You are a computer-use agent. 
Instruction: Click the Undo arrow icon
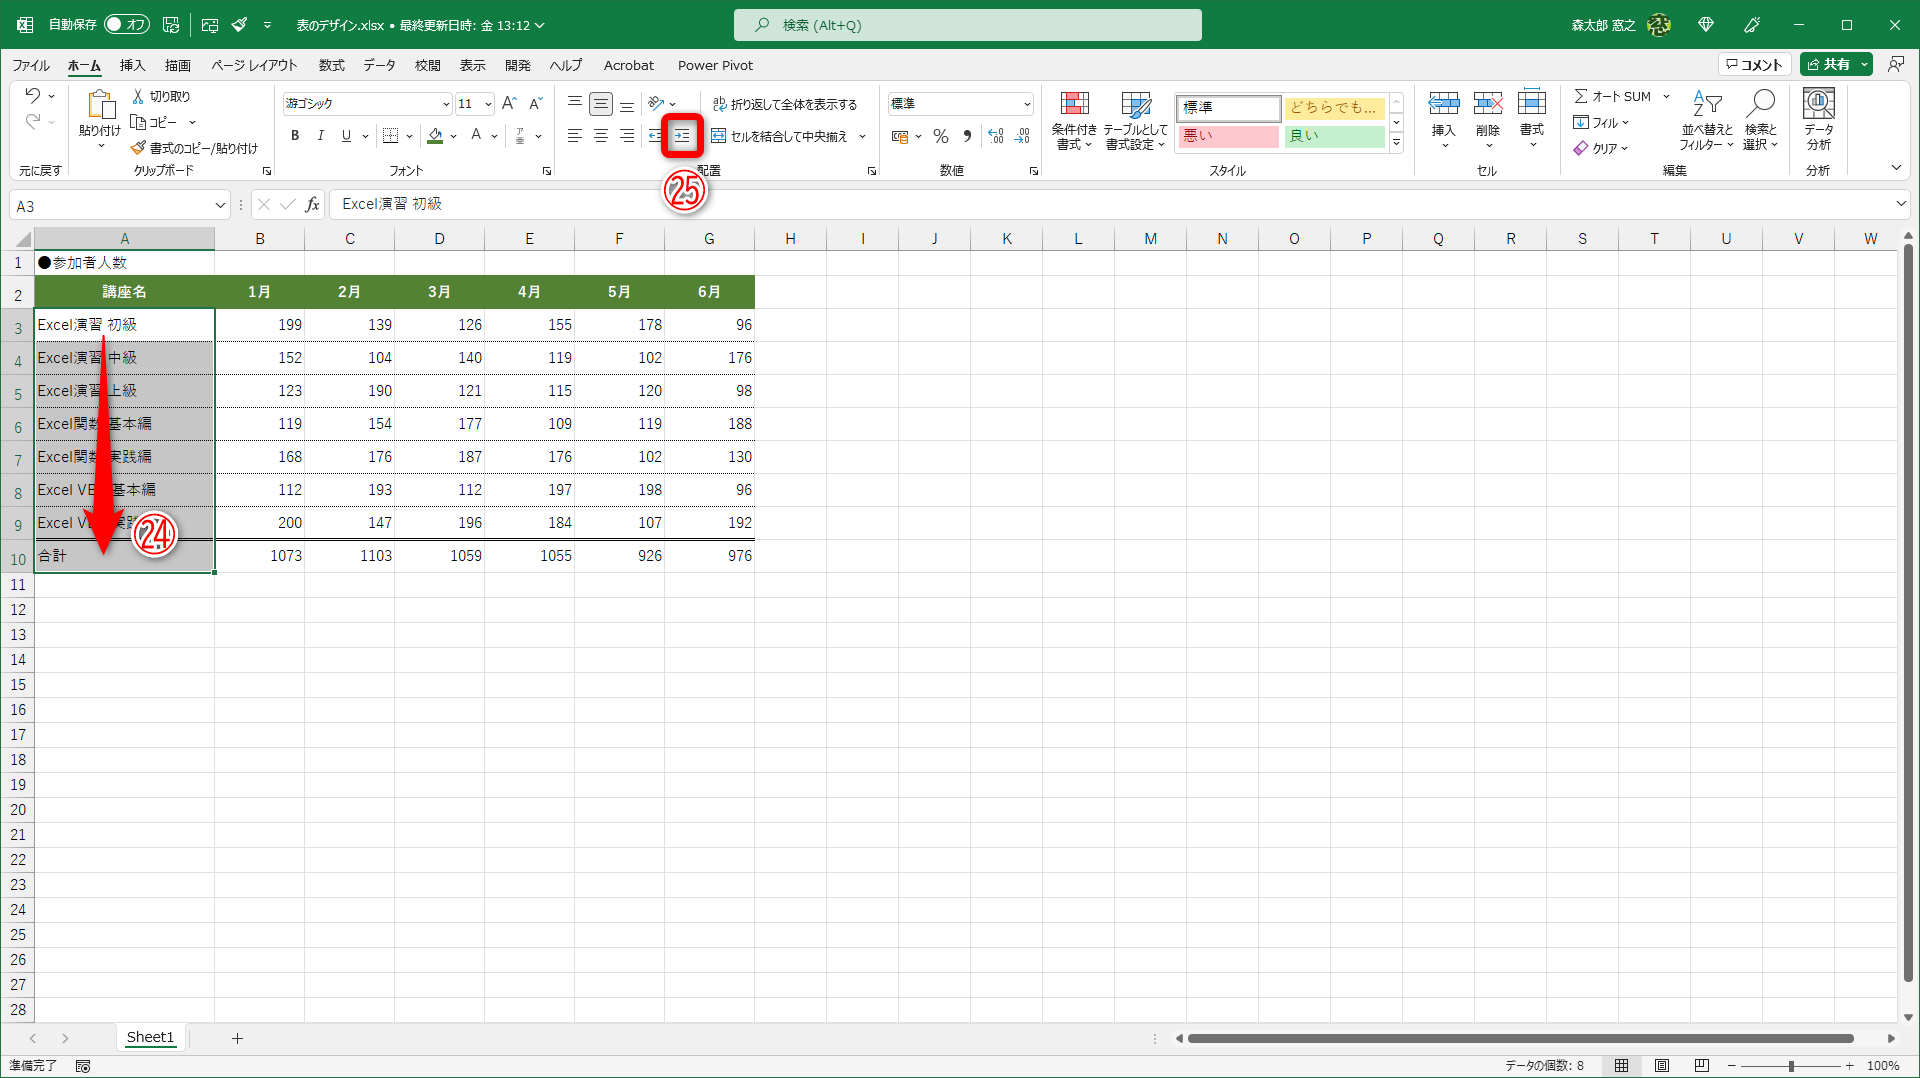[x=32, y=96]
